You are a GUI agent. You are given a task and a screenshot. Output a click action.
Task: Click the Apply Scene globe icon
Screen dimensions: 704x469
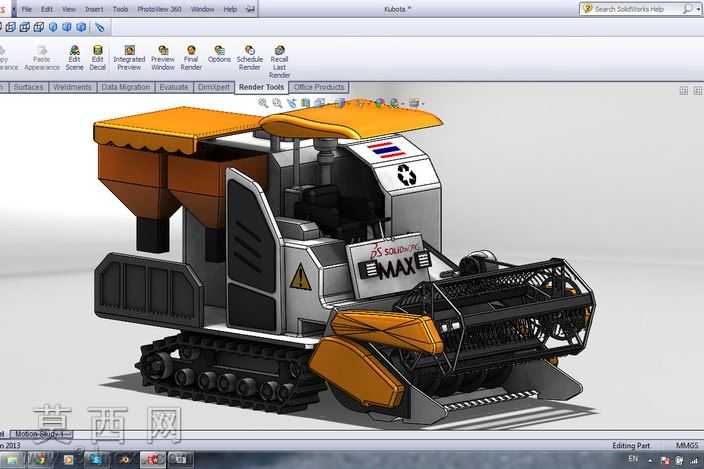[x=394, y=103]
